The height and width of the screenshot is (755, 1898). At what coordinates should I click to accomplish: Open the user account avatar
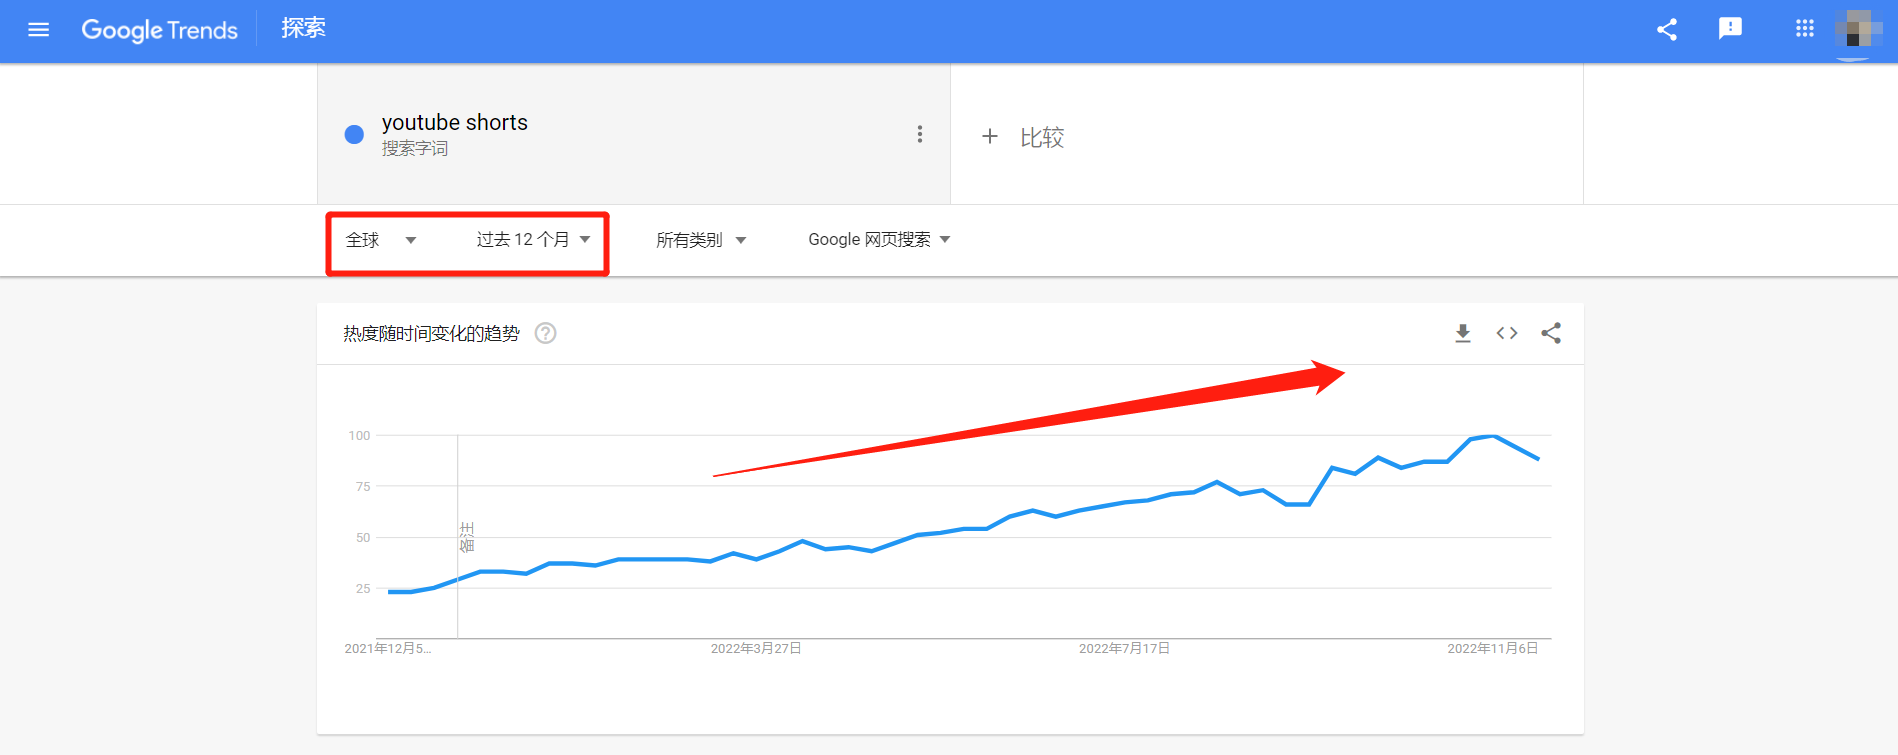1857,30
